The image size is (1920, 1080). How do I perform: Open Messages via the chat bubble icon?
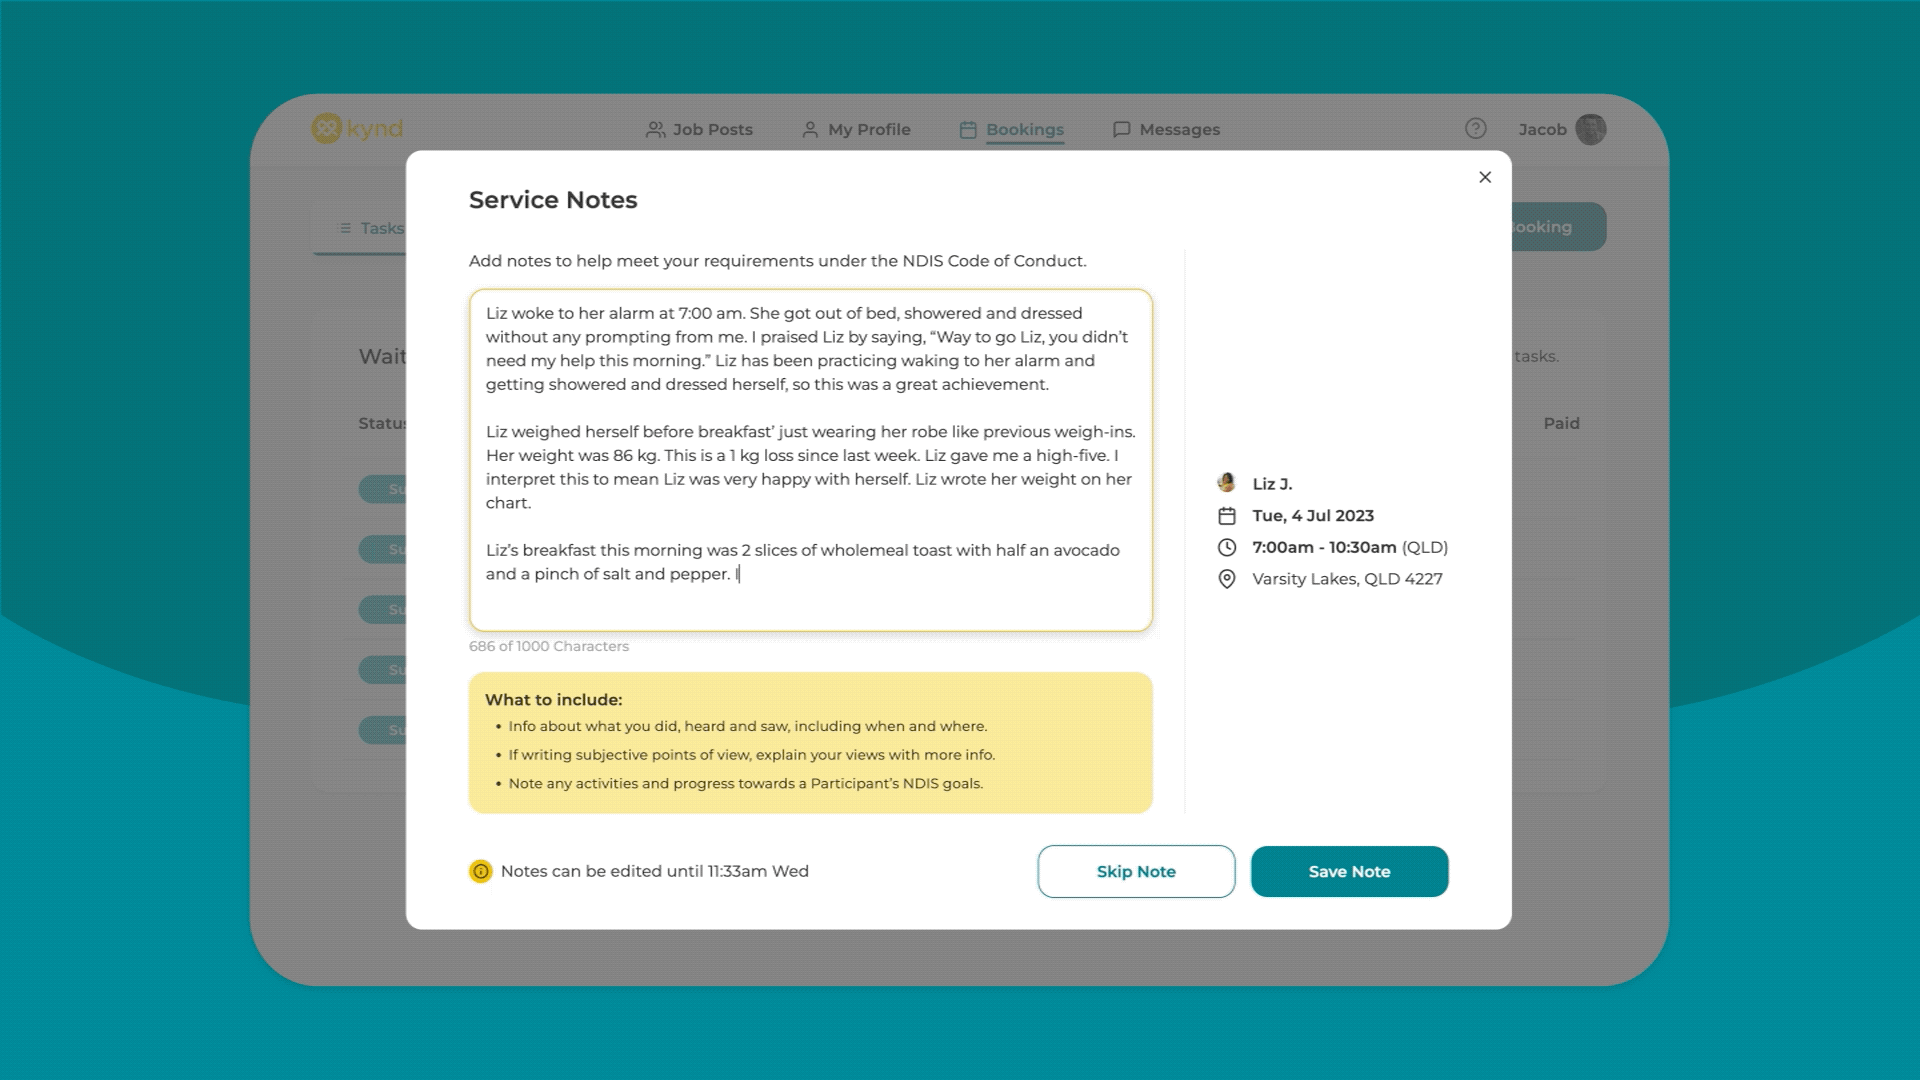[x=1122, y=129]
